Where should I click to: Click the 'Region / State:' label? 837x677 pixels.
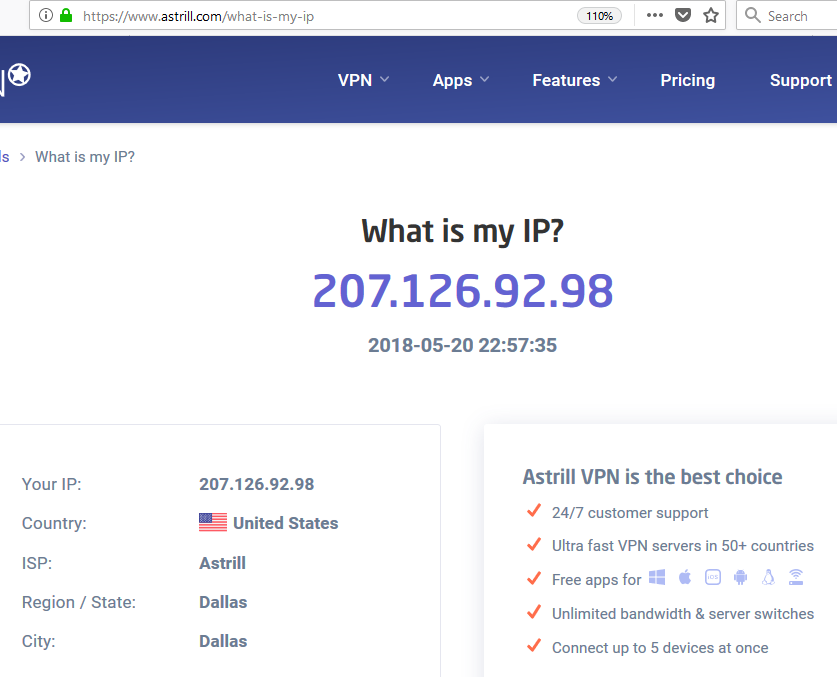pyautogui.click(x=79, y=602)
